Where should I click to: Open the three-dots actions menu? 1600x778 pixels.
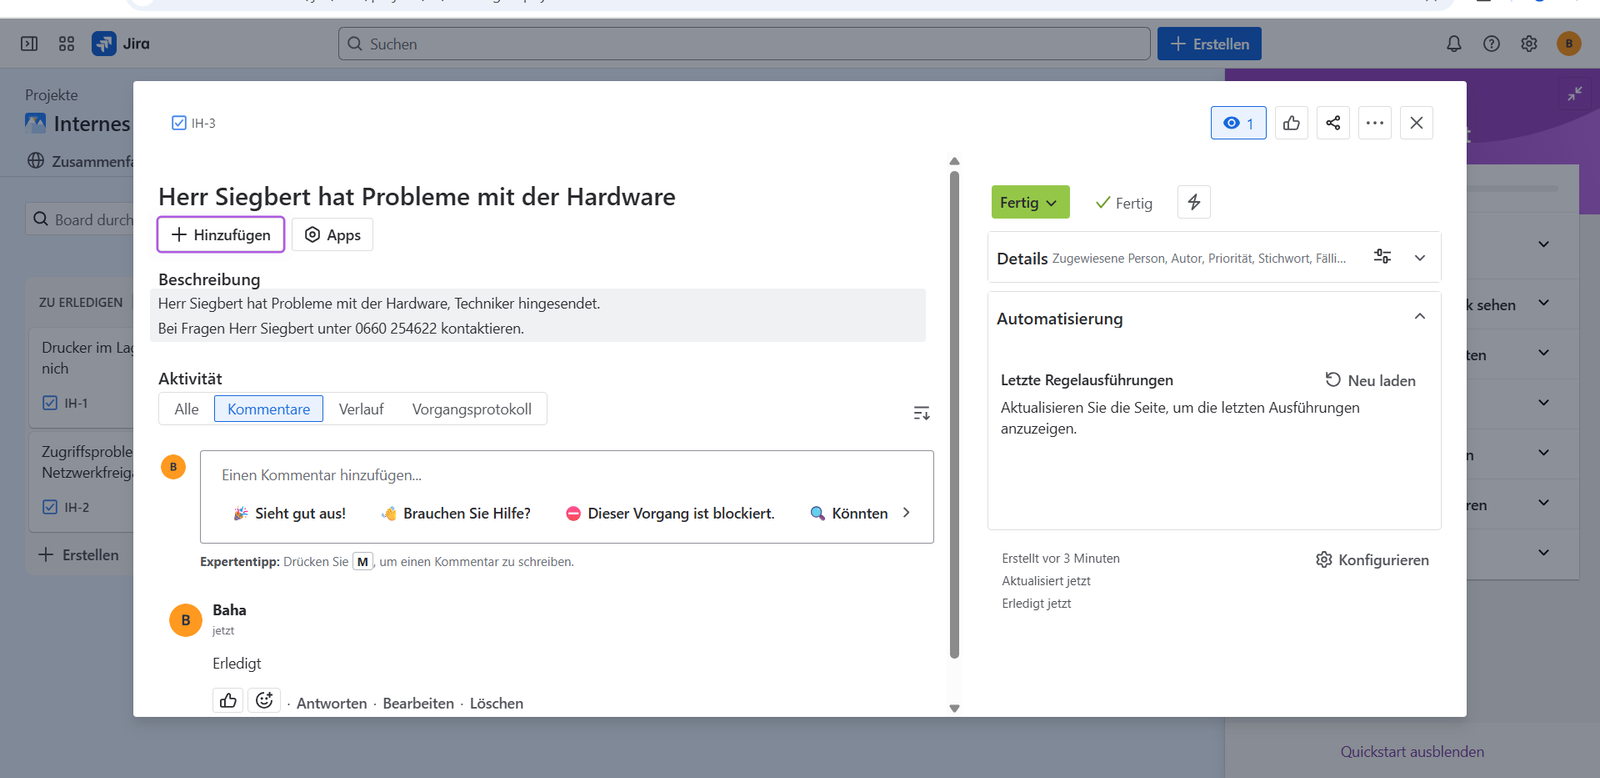1375,123
